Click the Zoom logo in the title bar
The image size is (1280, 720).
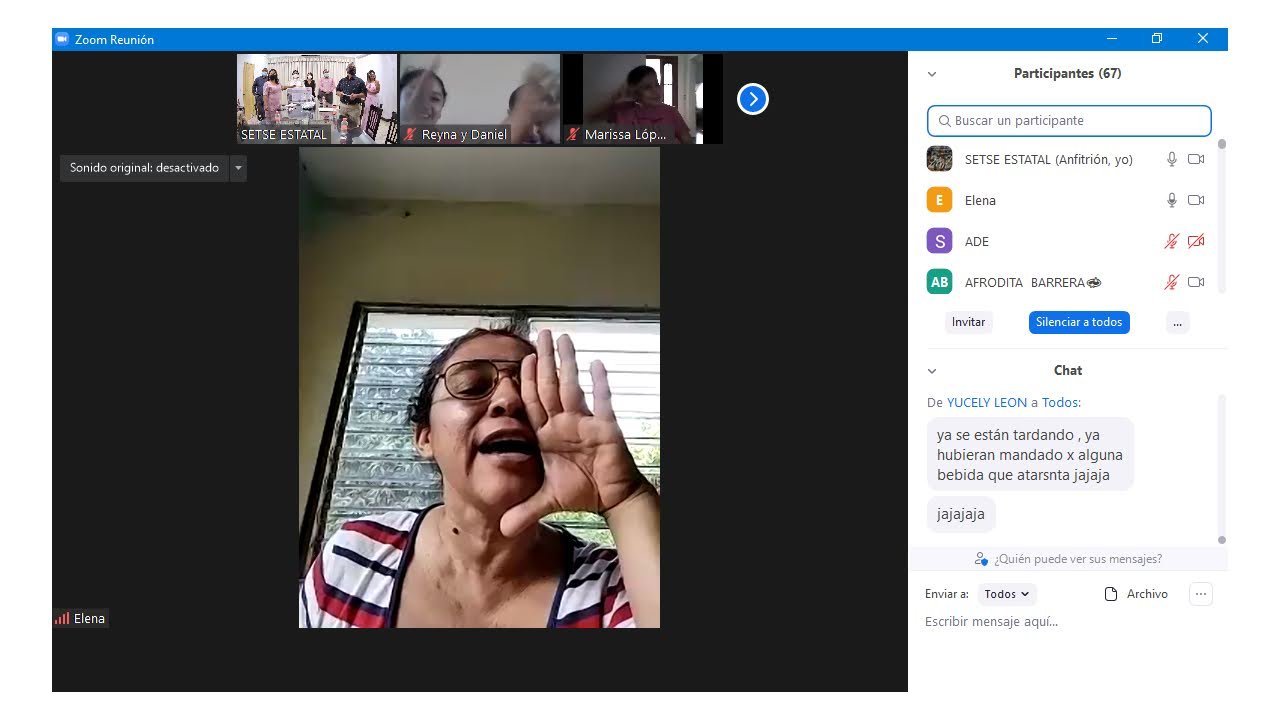pos(62,39)
